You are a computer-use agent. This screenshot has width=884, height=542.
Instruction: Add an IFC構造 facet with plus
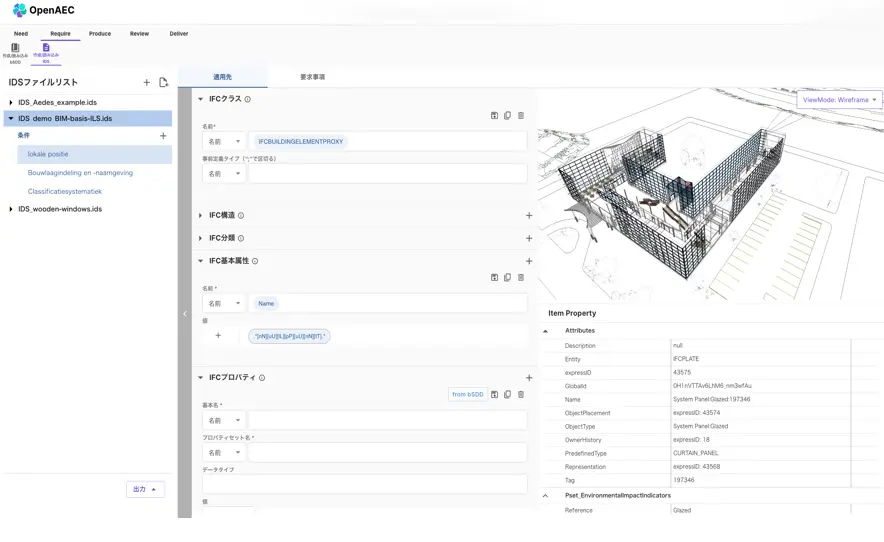click(529, 215)
